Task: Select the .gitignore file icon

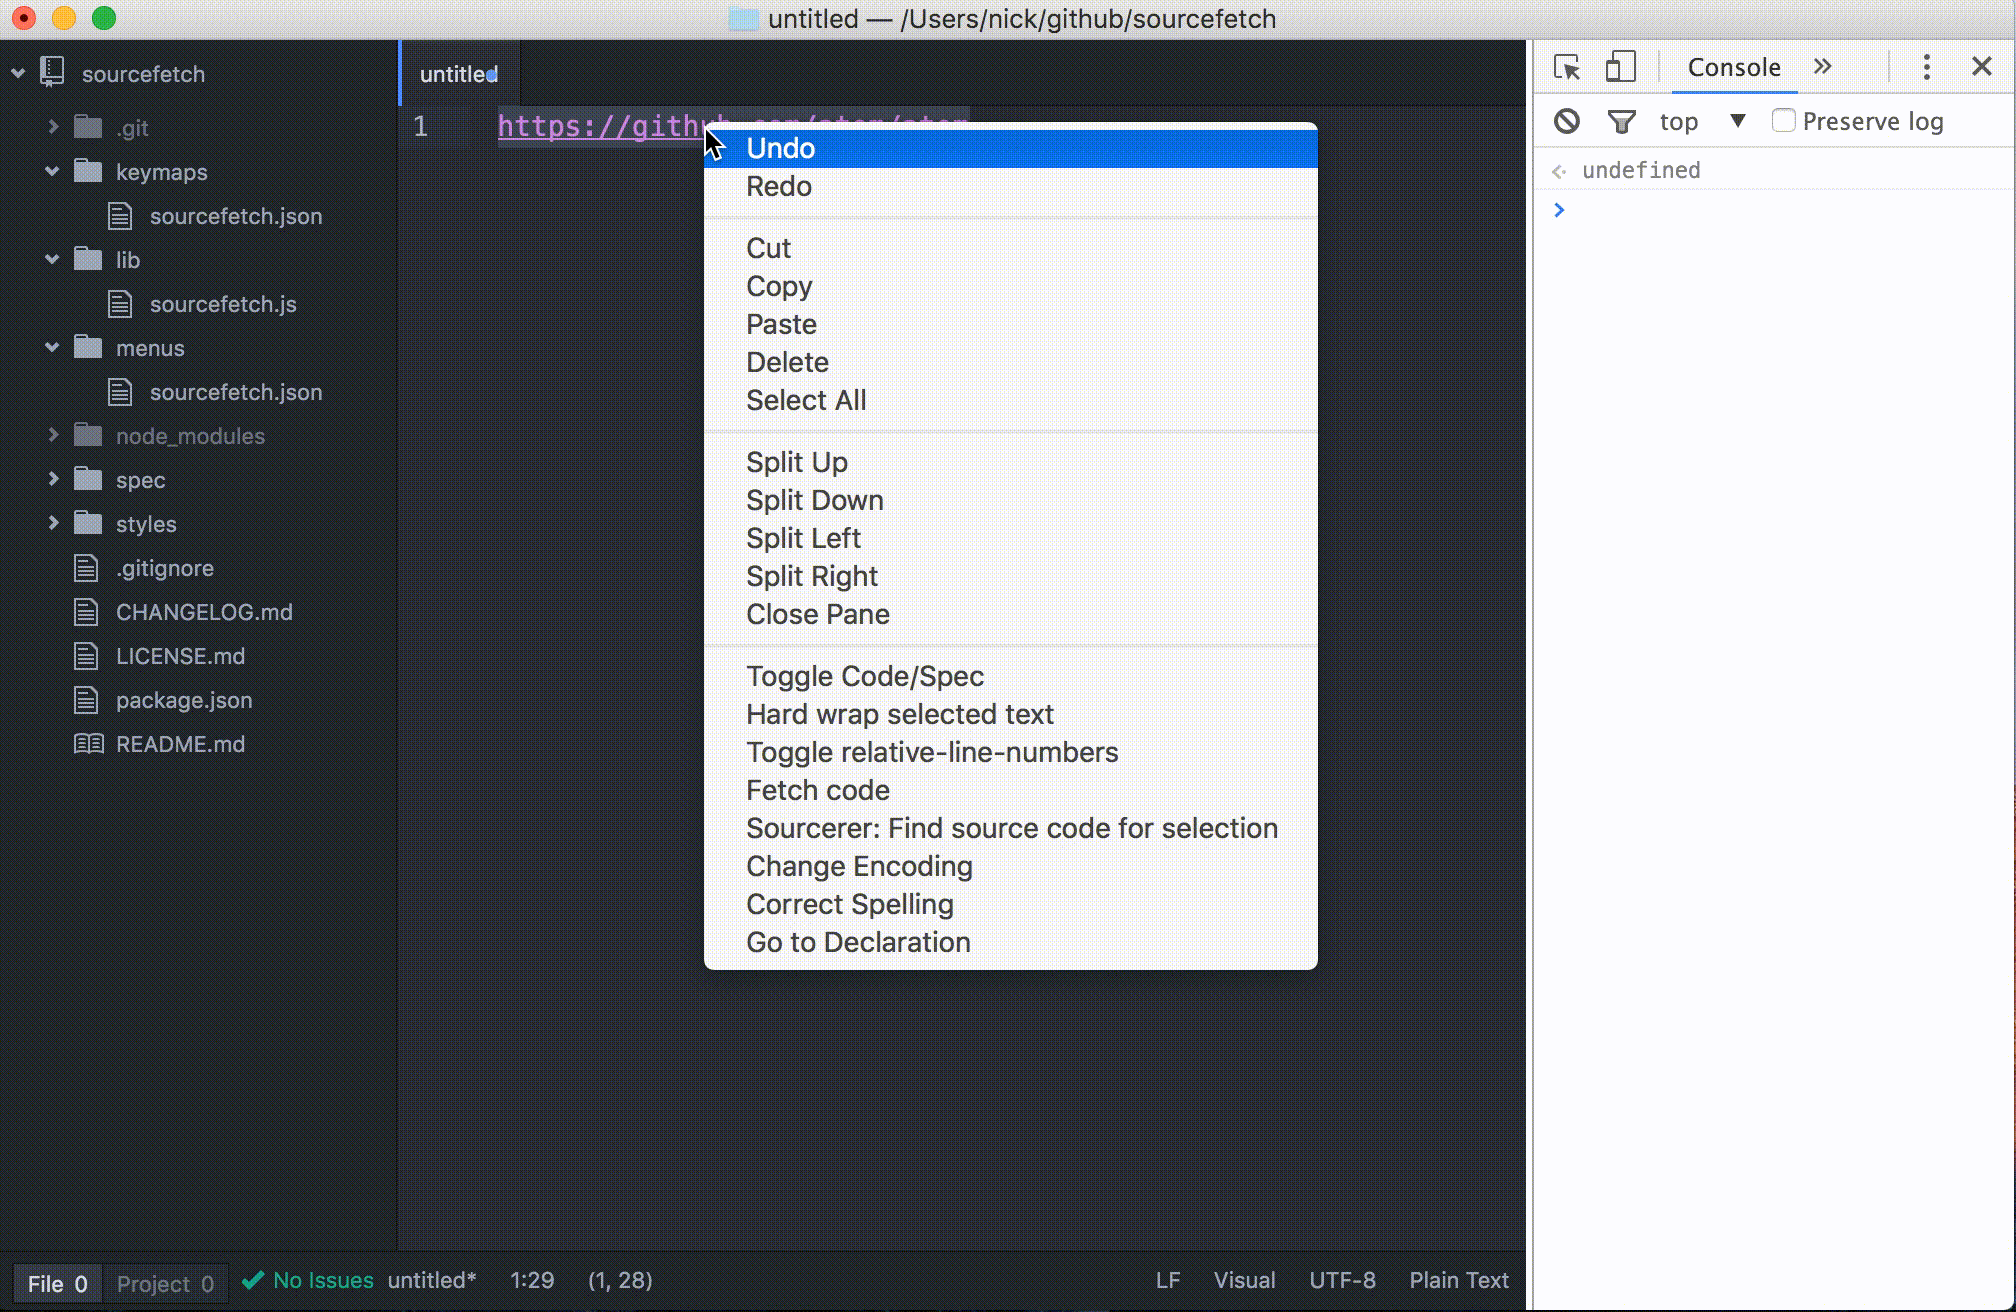Action: point(84,568)
